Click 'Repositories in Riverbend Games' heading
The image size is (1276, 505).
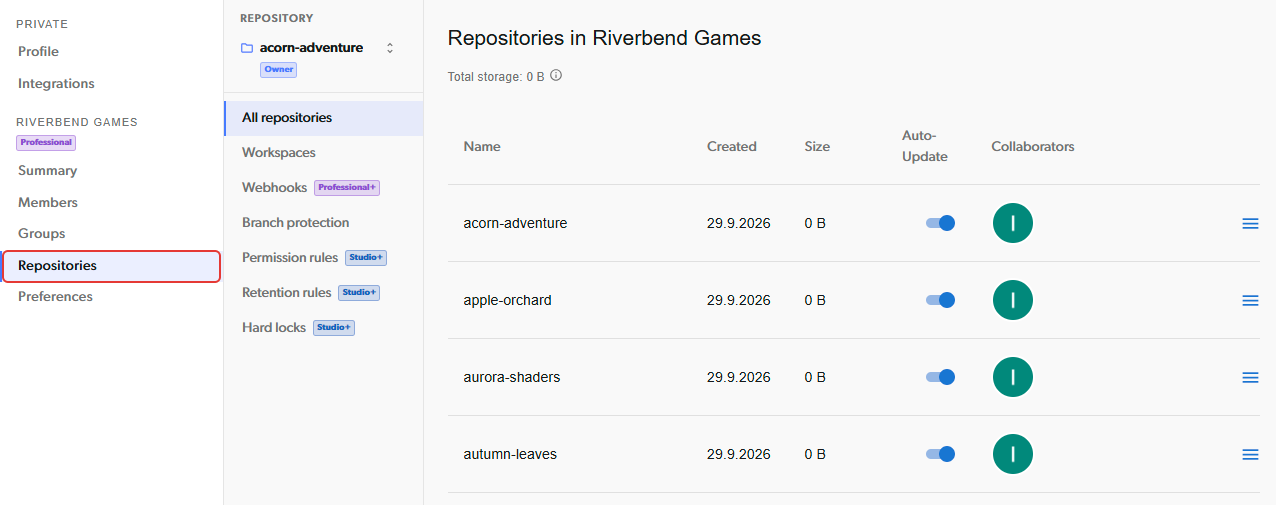(604, 38)
